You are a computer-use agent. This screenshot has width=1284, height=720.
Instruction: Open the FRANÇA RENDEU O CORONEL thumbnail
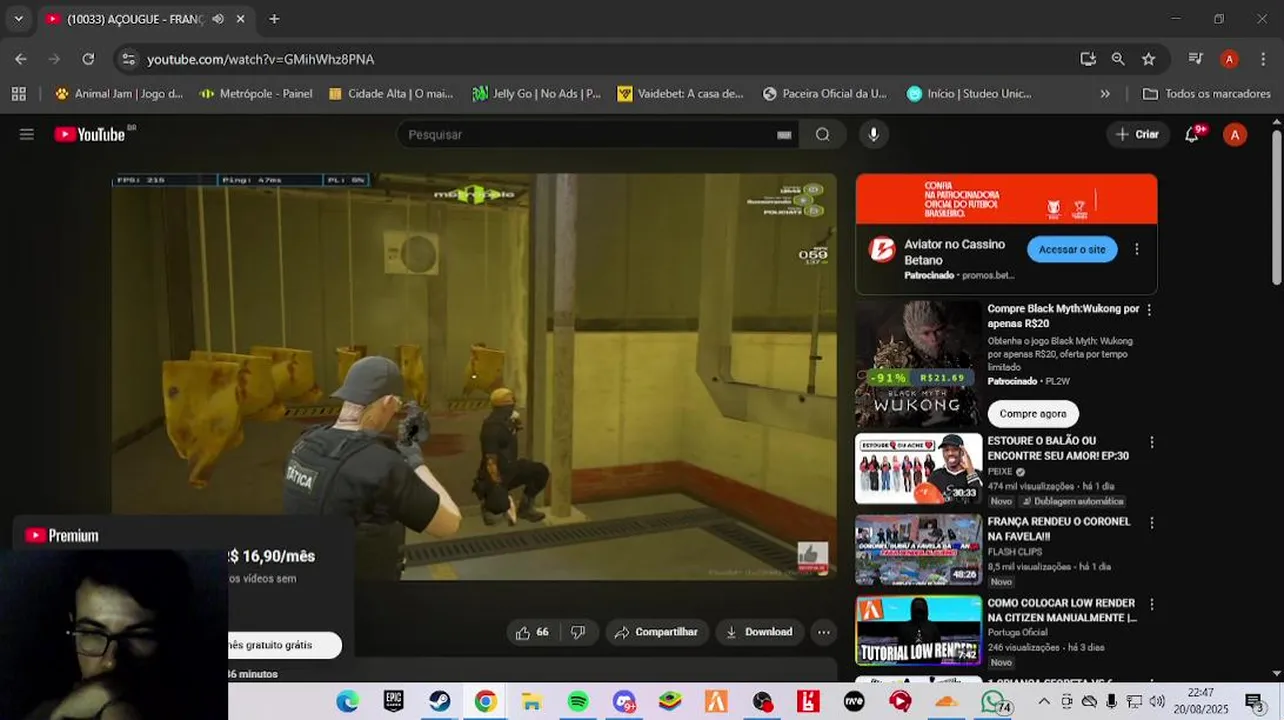918,549
